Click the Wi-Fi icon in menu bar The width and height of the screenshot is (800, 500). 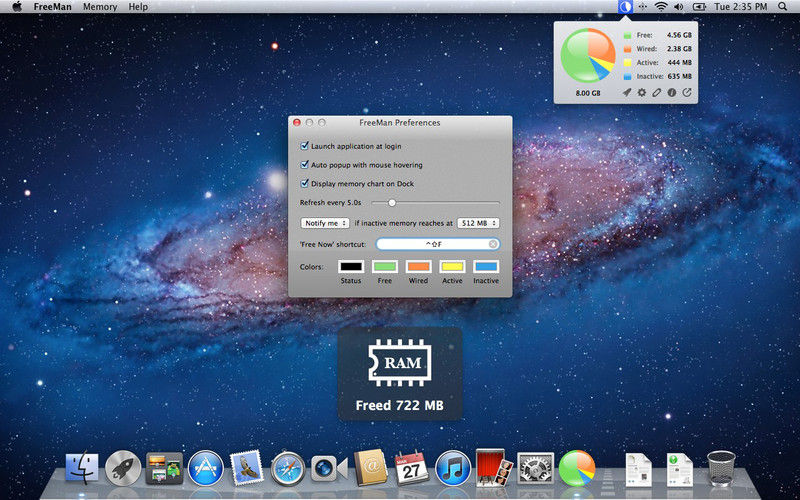661,7
